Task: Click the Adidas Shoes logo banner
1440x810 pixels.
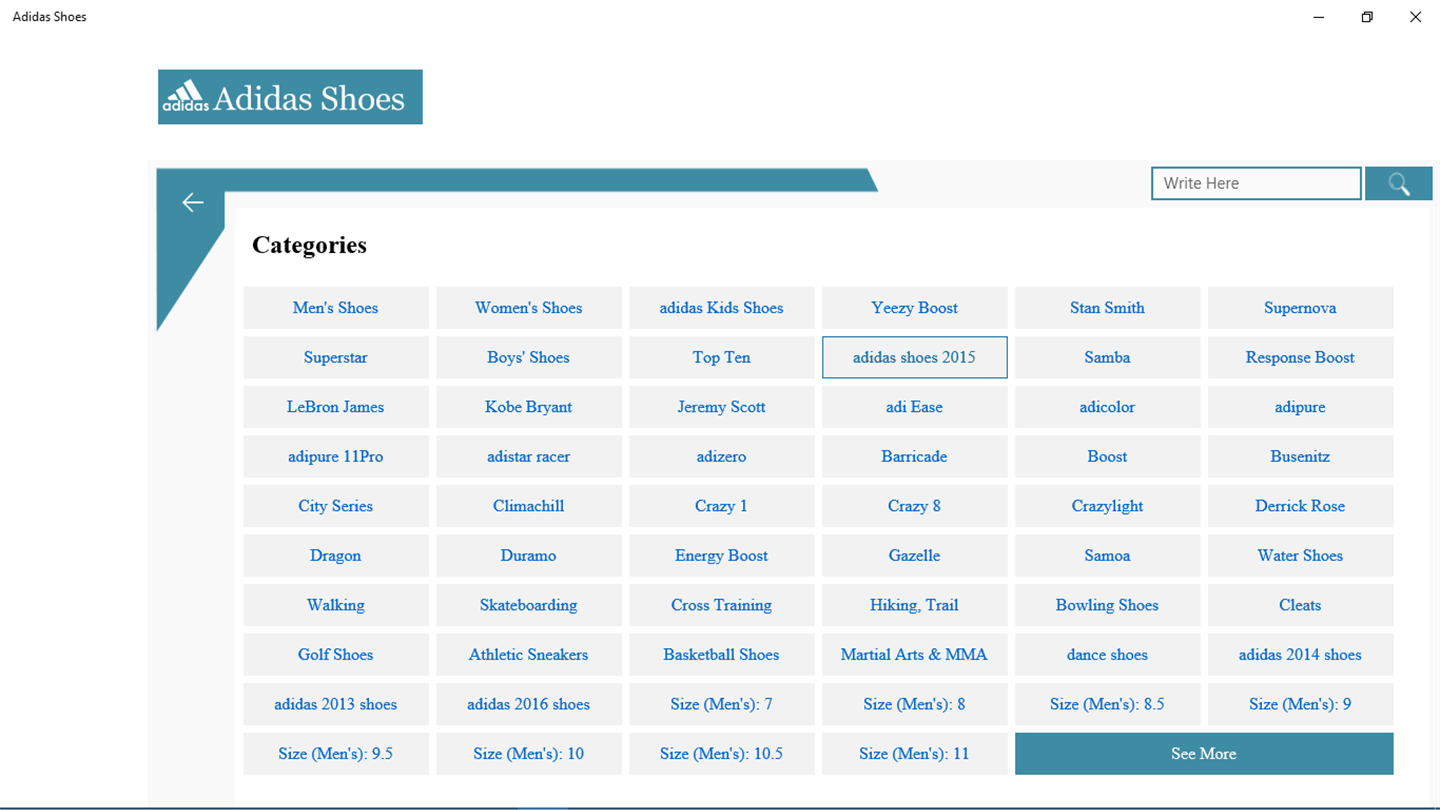Action: [x=290, y=97]
